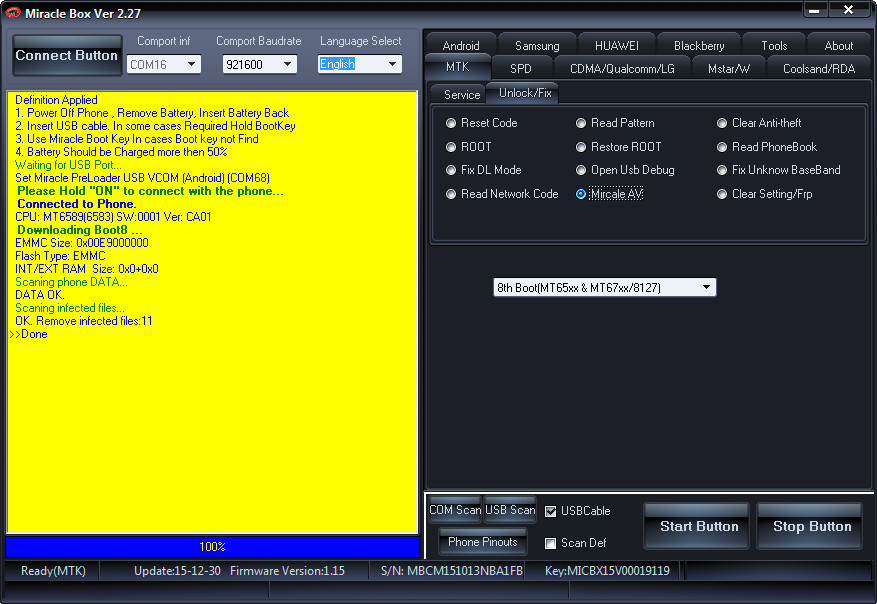Click the Key:MICBX15V00019119 status entry
This screenshot has height=604, width=877.
tap(607, 570)
